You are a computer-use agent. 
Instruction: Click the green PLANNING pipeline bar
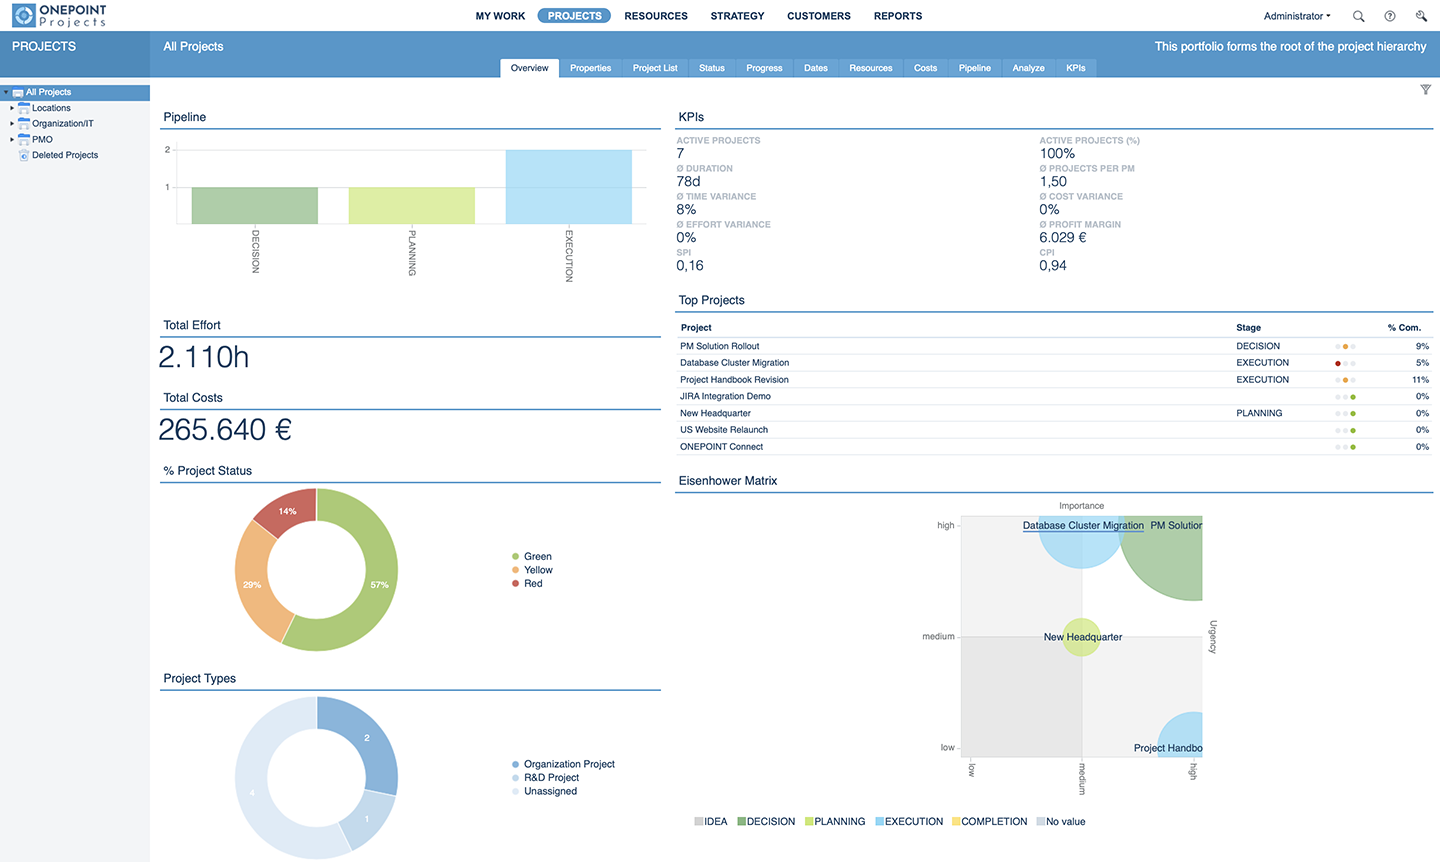click(x=411, y=206)
